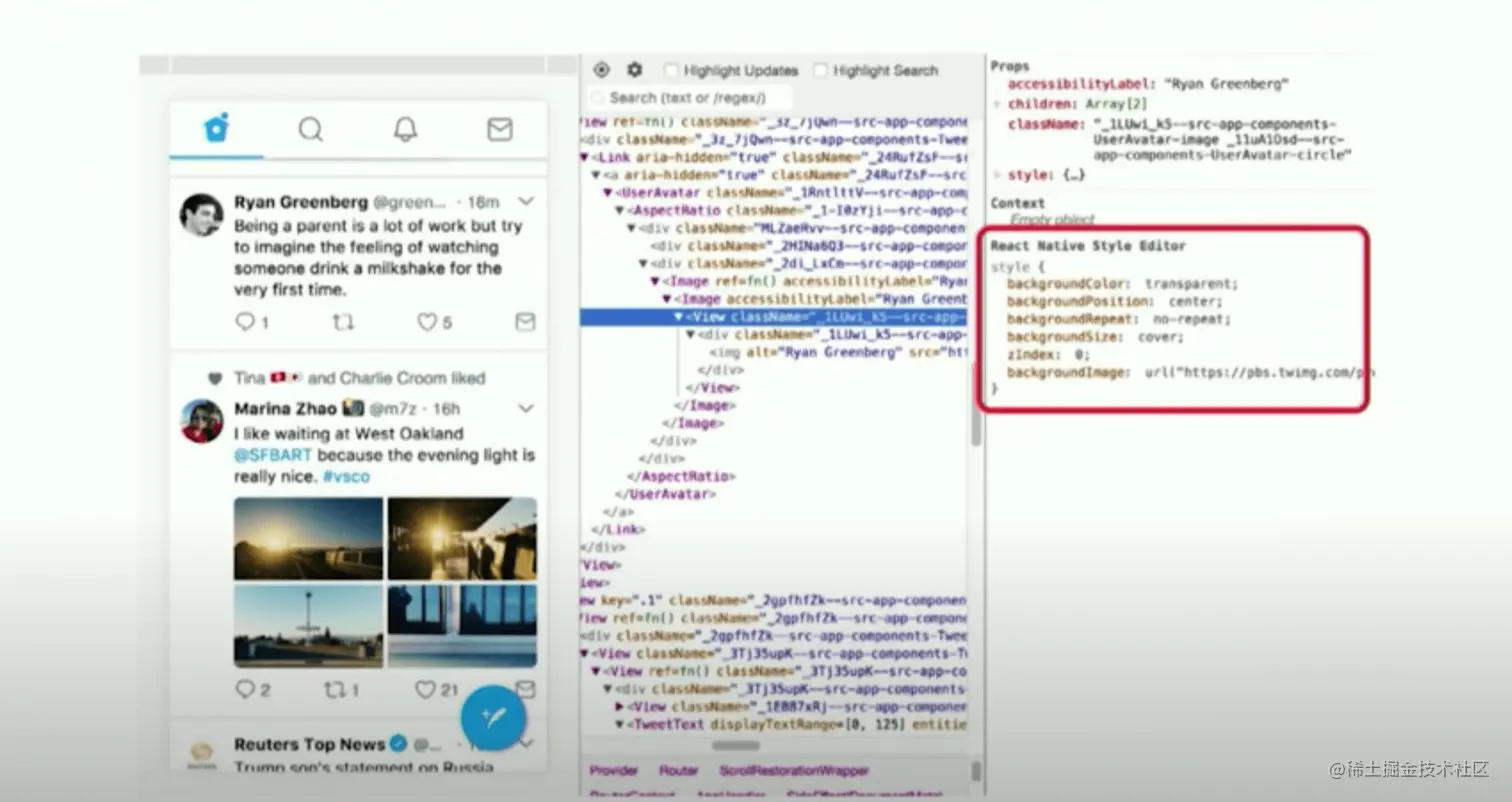Viewport: 1512px width, 802px height.
Task: Open the notifications bell icon
Action: [x=405, y=129]
